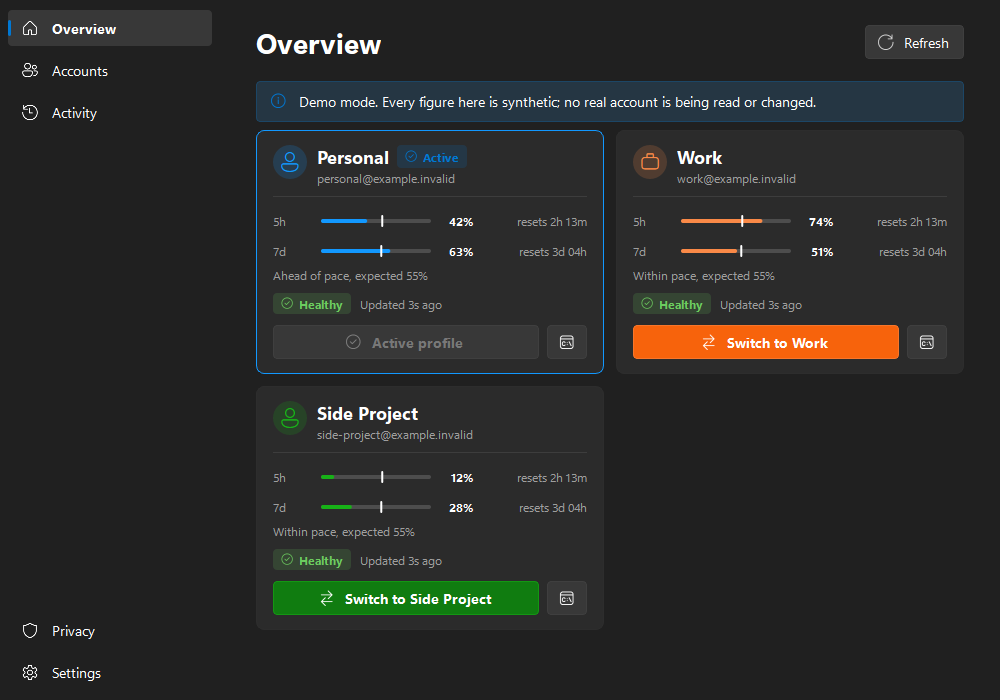Click Healthy badge on Personal card
Viewport: 1000px width, 700px height.
312,304
